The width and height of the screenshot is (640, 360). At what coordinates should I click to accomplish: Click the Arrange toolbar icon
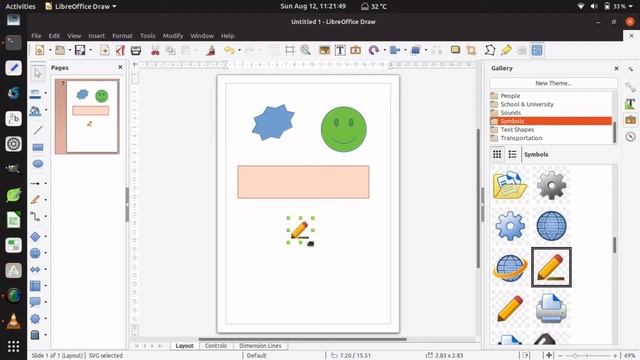(416, 50)
